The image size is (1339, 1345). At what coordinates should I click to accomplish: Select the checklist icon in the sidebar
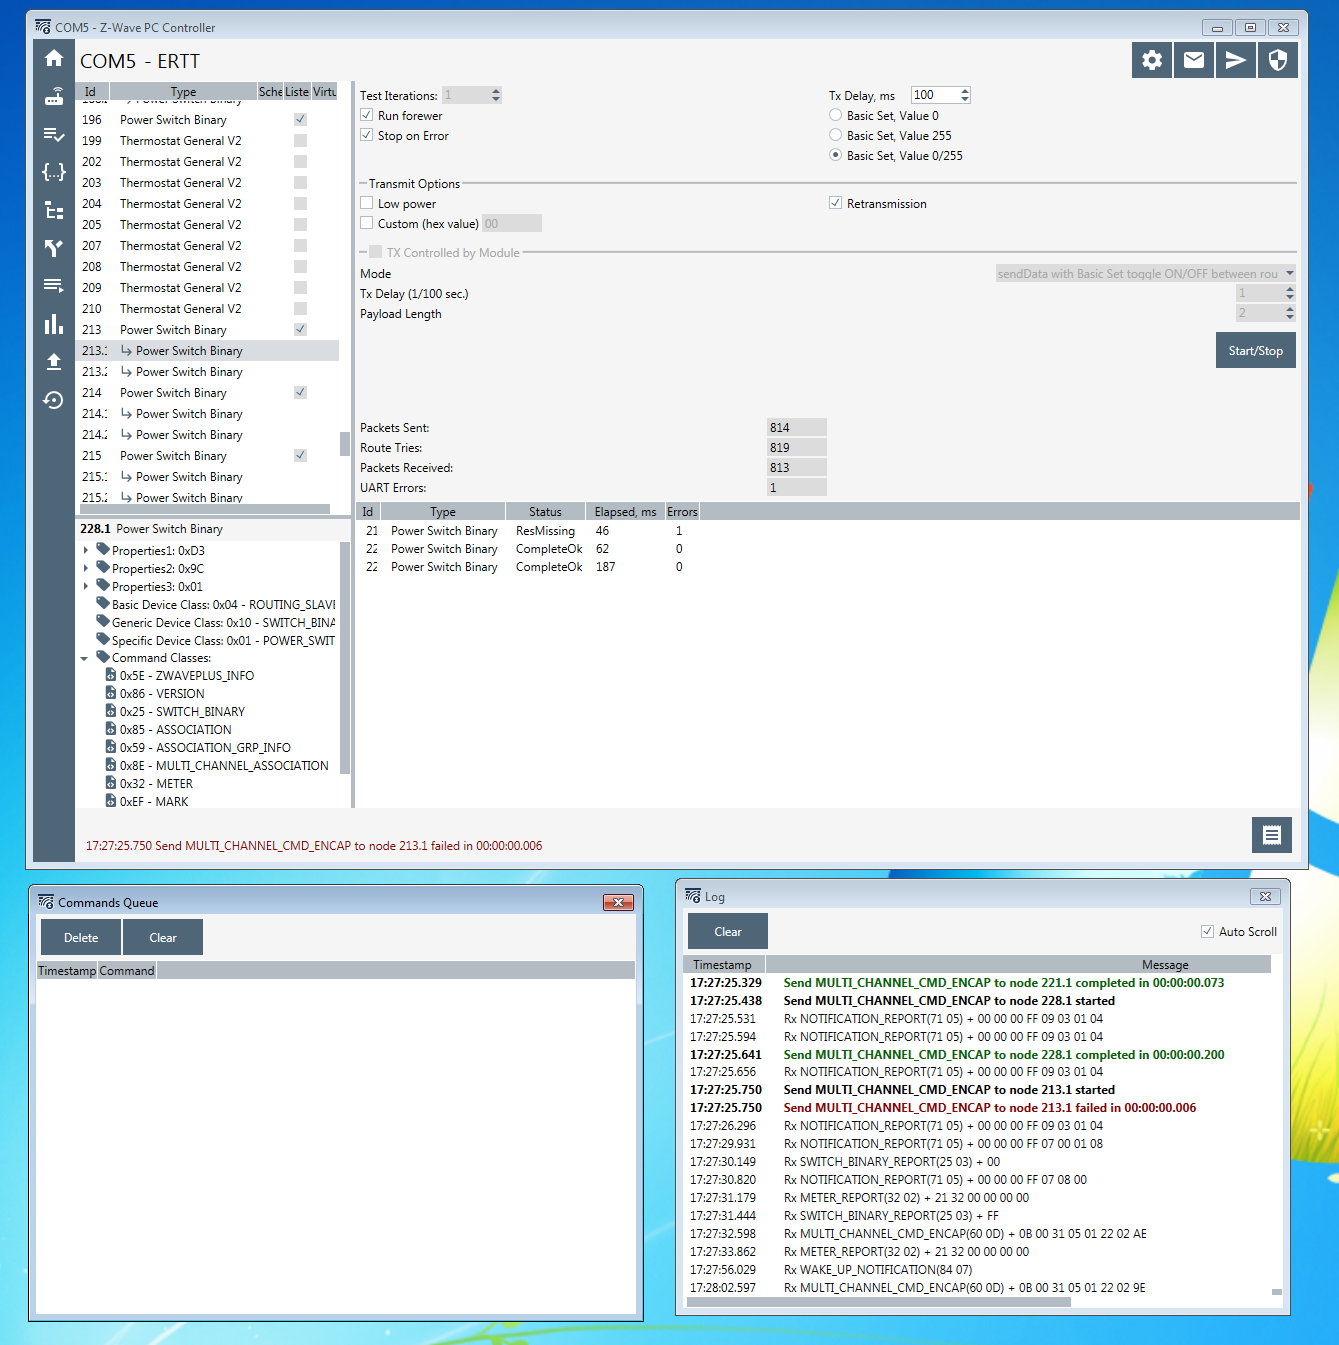pyautogui.click(x=54, y=134)
